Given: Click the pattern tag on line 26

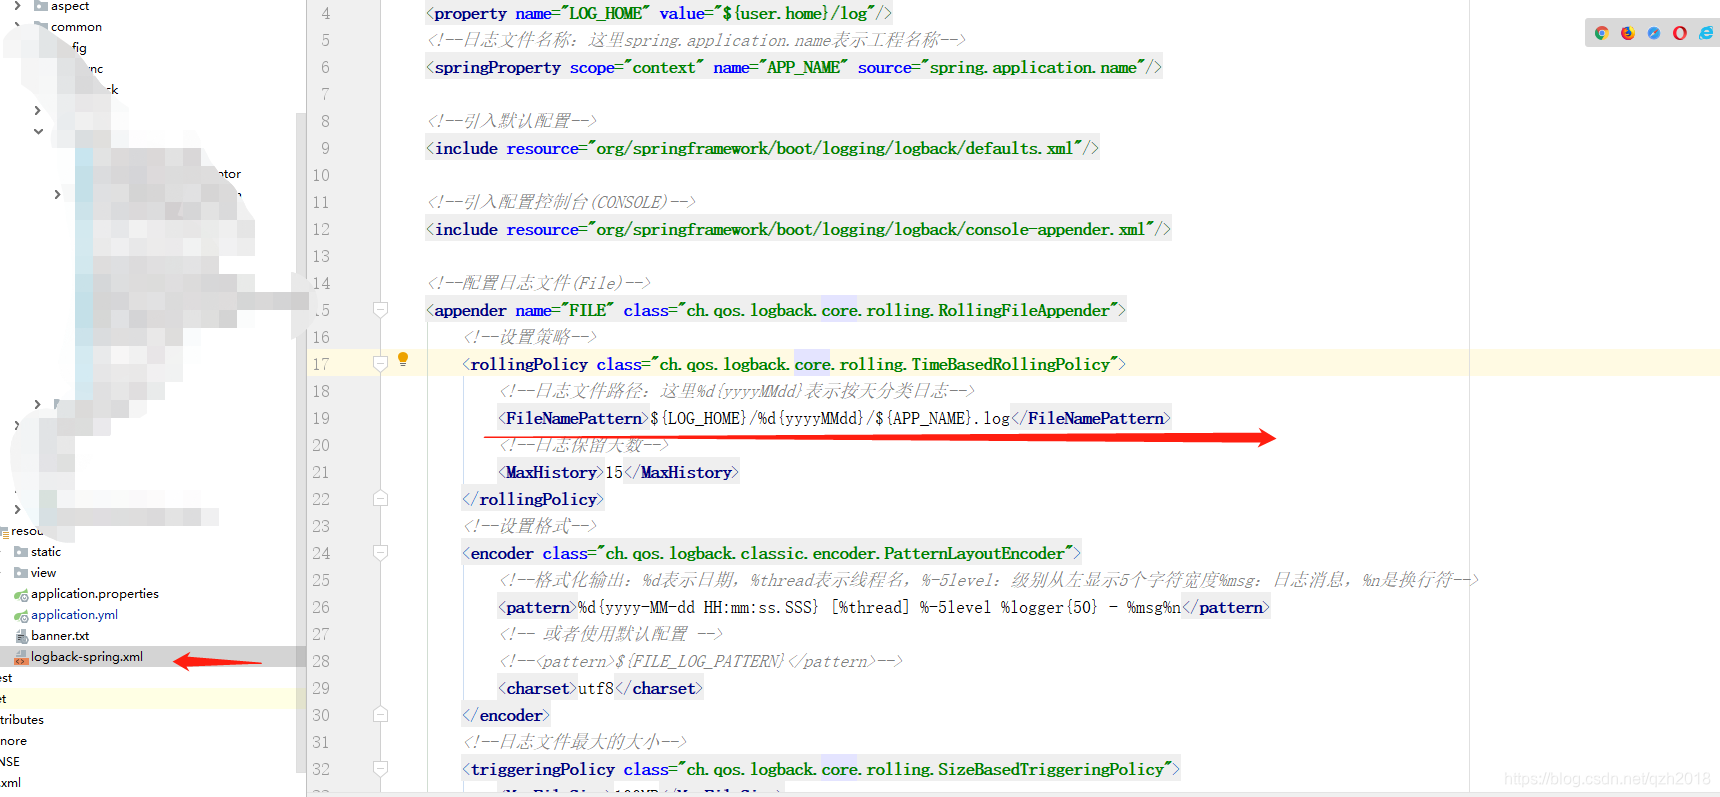Looking at the screenshot, I should [x=538, y=607].
